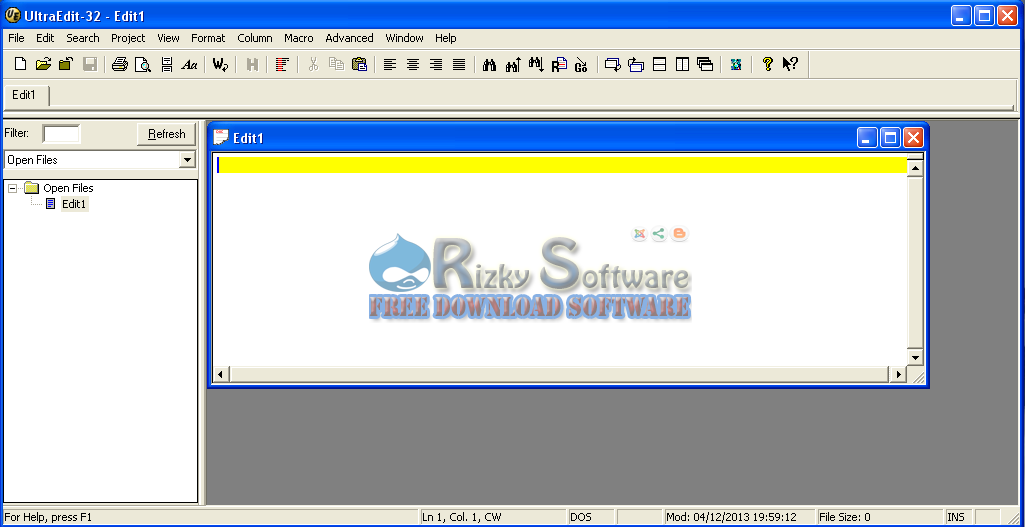
Task: Open the File menu
Action: [x=16, y=38]
